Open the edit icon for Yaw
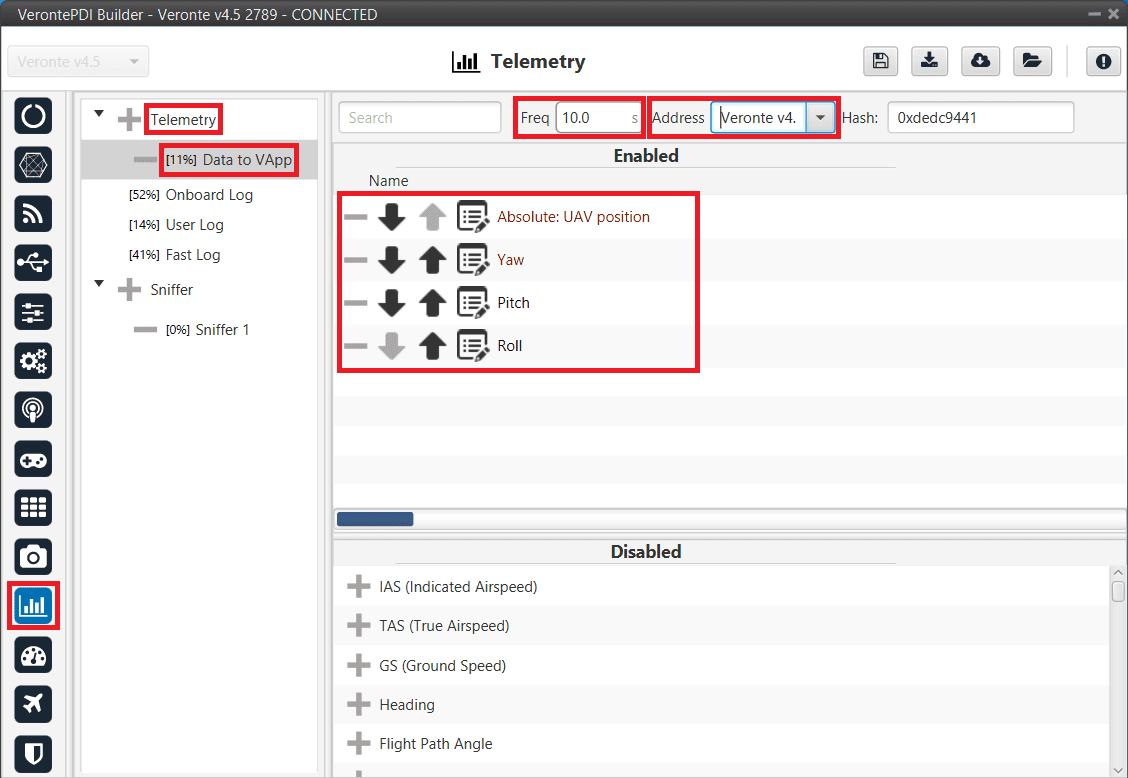 click(472, 260)
